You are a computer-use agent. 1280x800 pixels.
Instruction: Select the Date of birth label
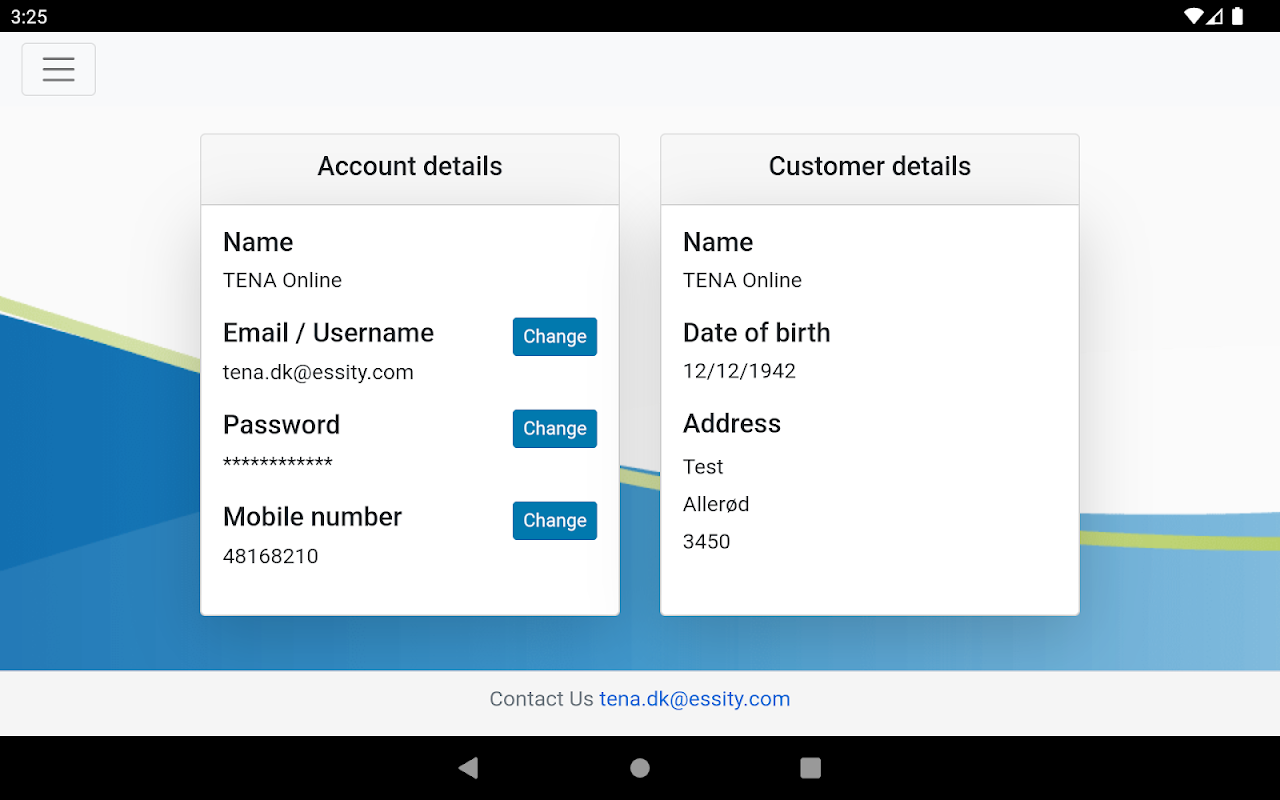[x=757, y=333]
